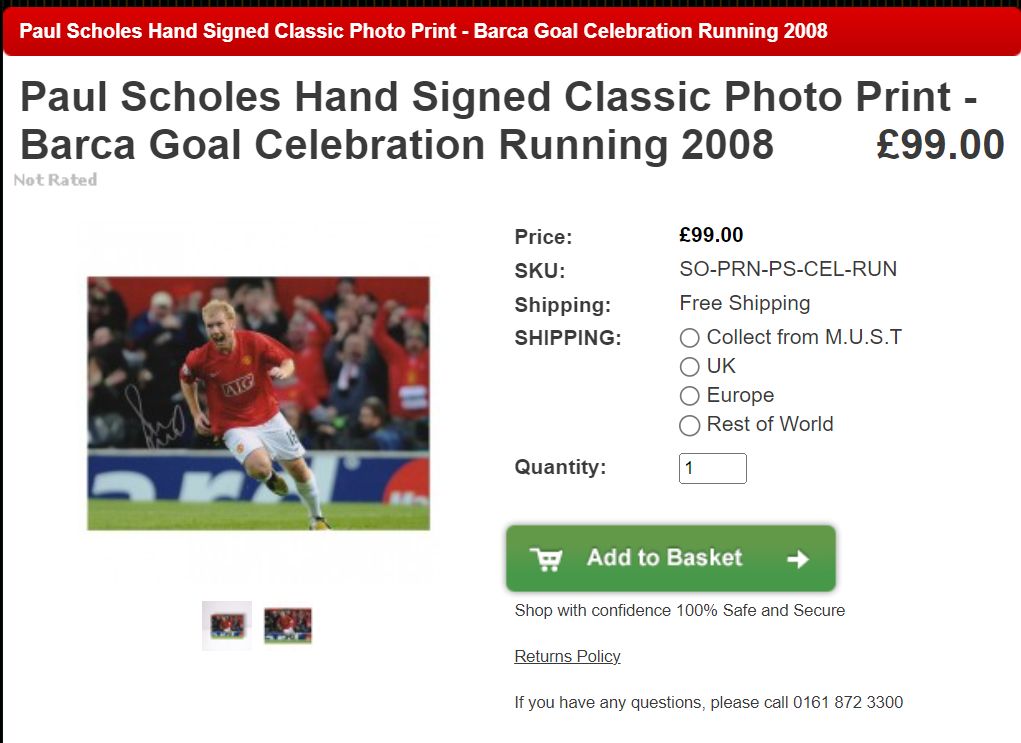Viewport: 1021px width, 743px height.
Task: Click the red header bar product title
Action: tap(423, 31)
